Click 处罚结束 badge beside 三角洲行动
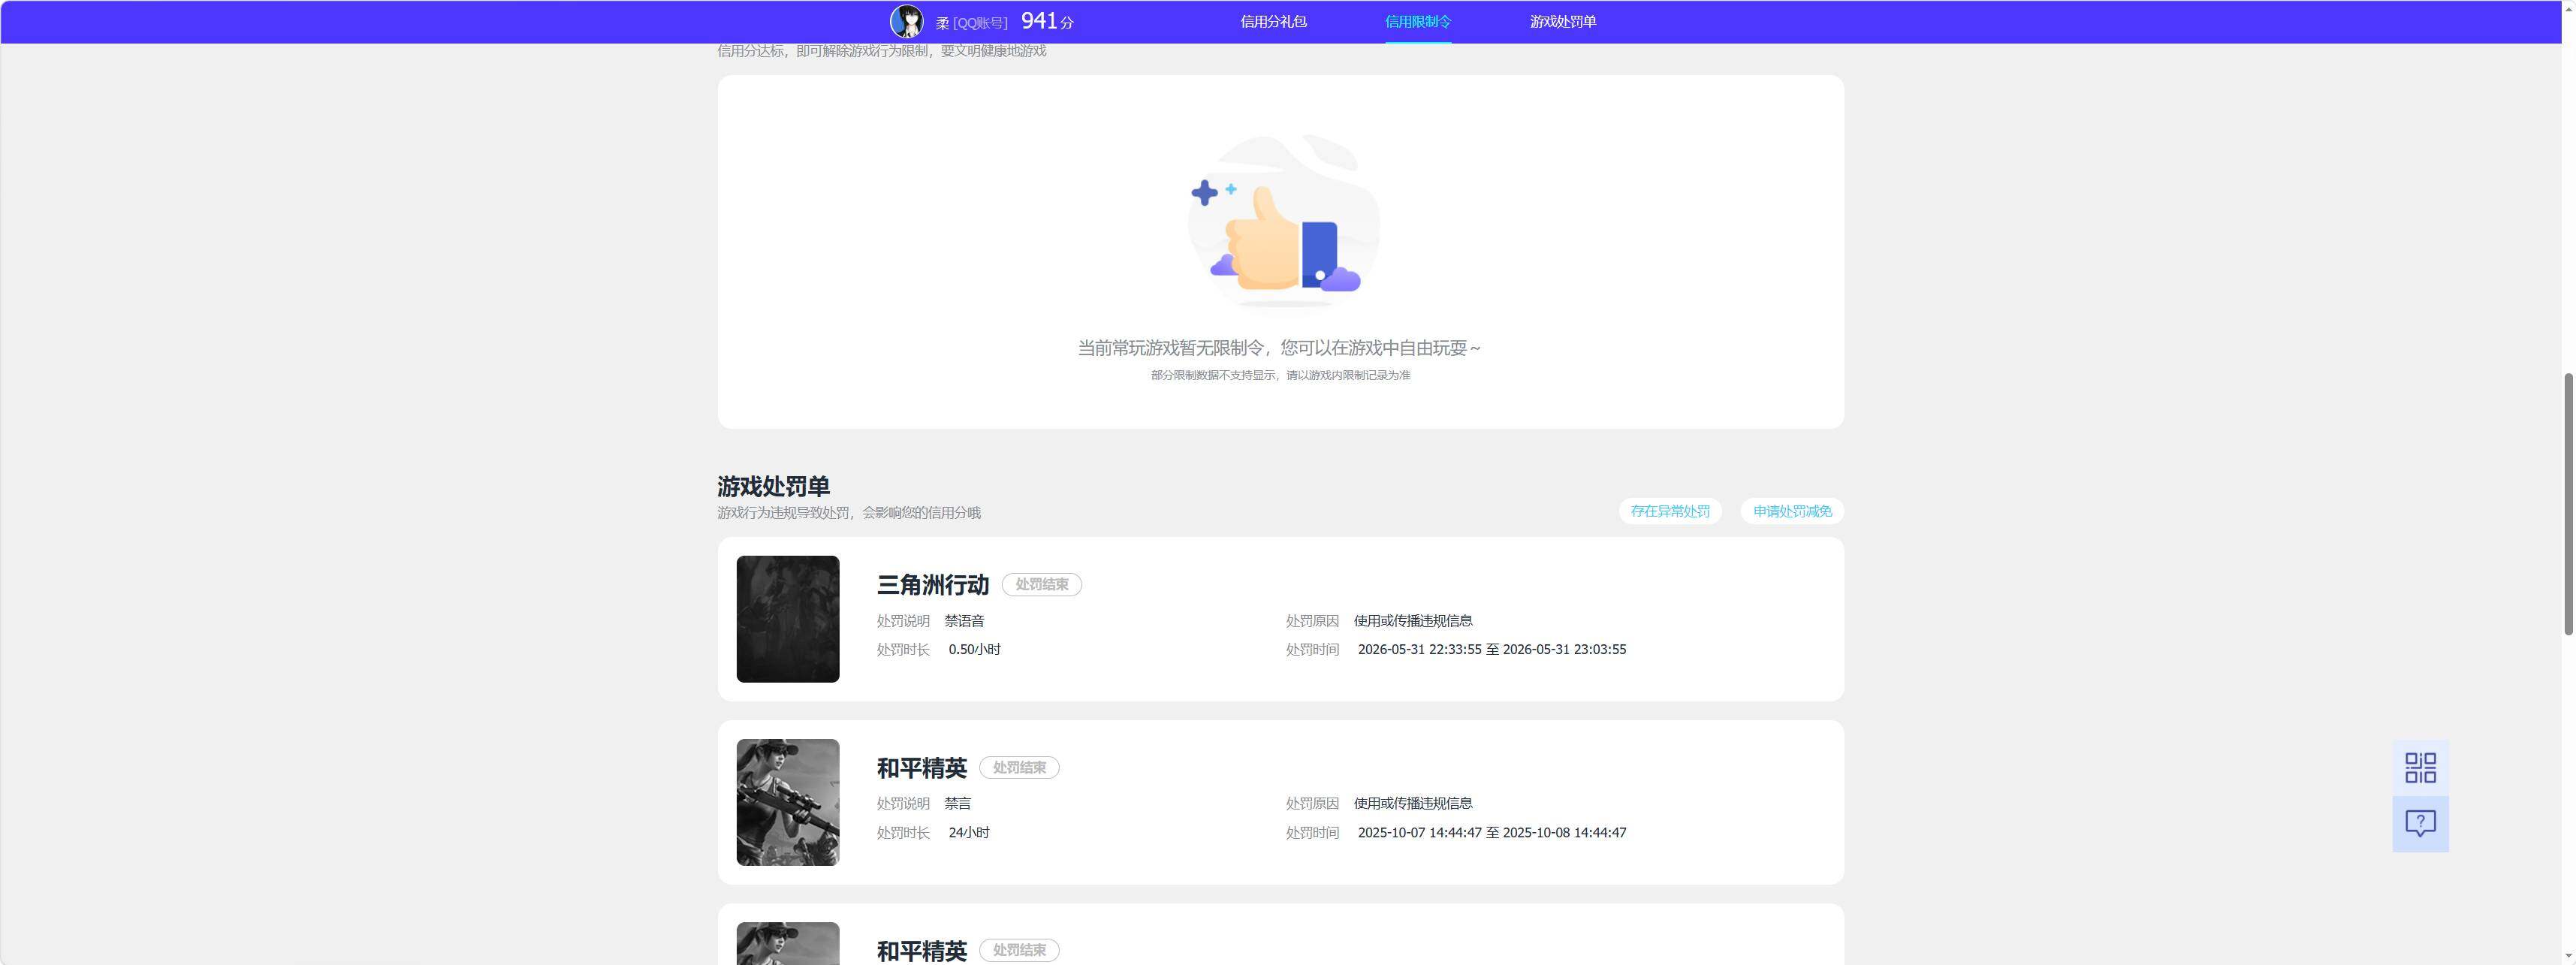 (1042, 584)
